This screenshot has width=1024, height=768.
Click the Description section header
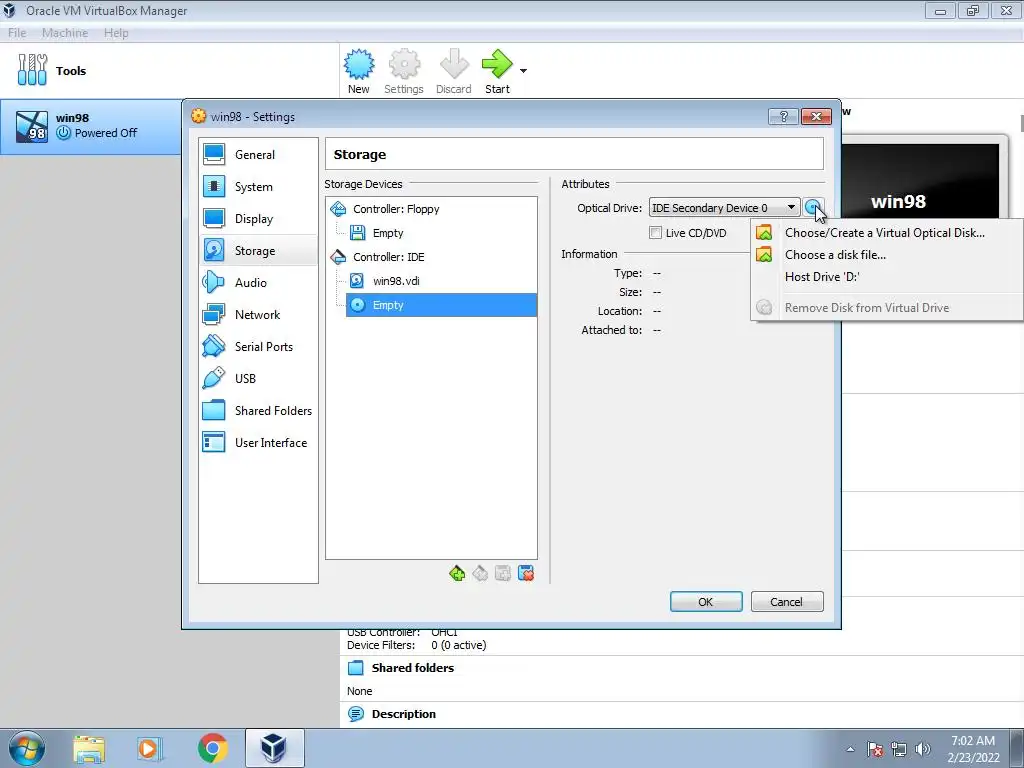(x=403, y=714)
